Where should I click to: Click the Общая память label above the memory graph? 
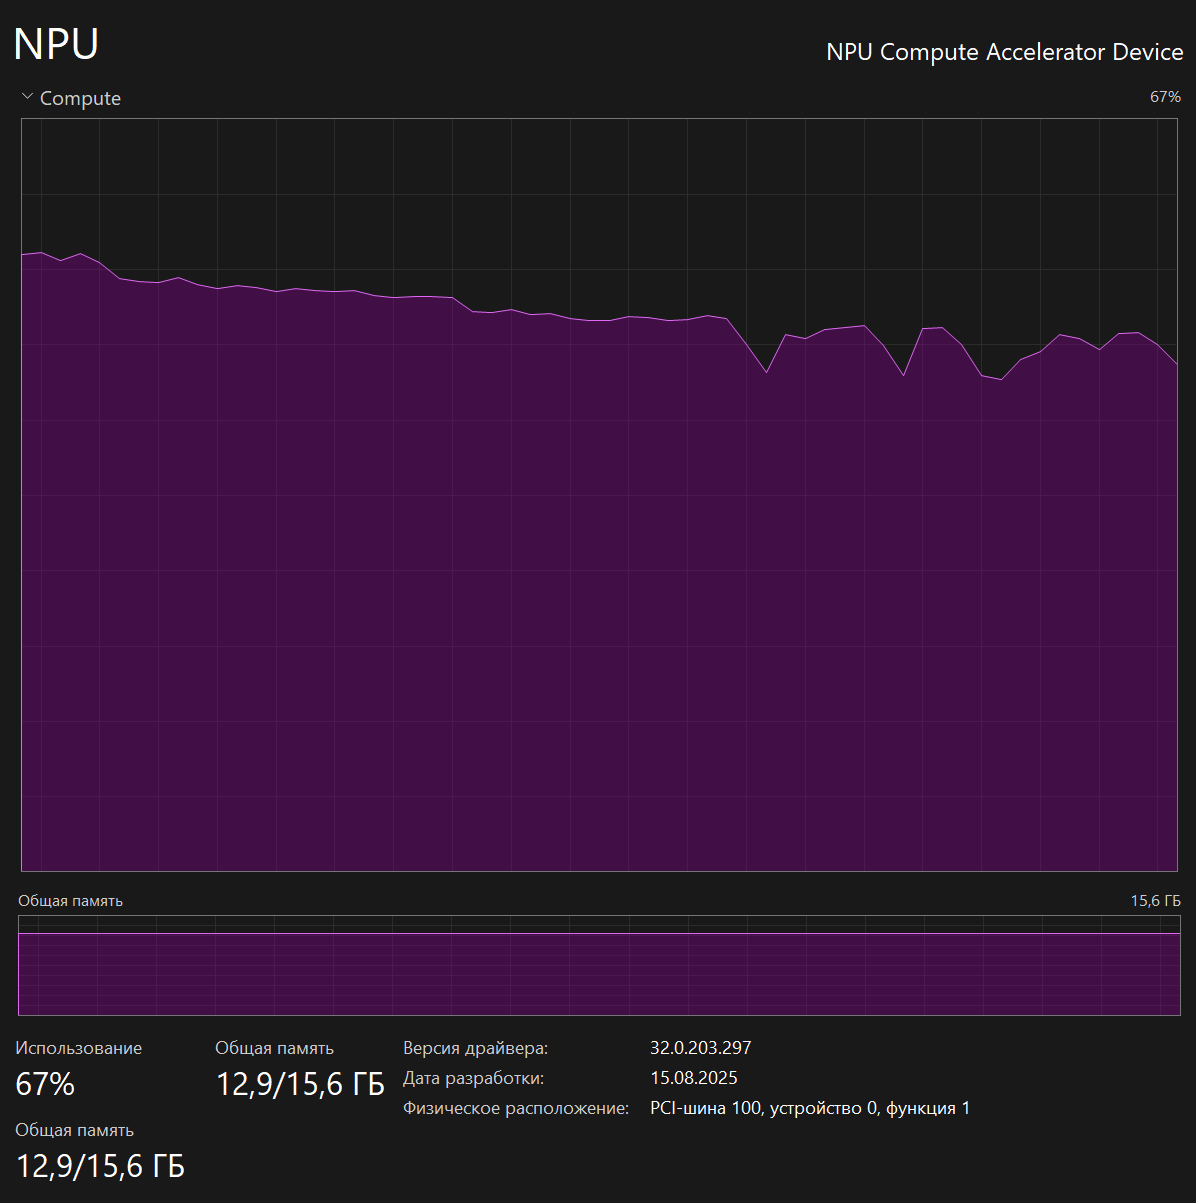pos(70,901)
